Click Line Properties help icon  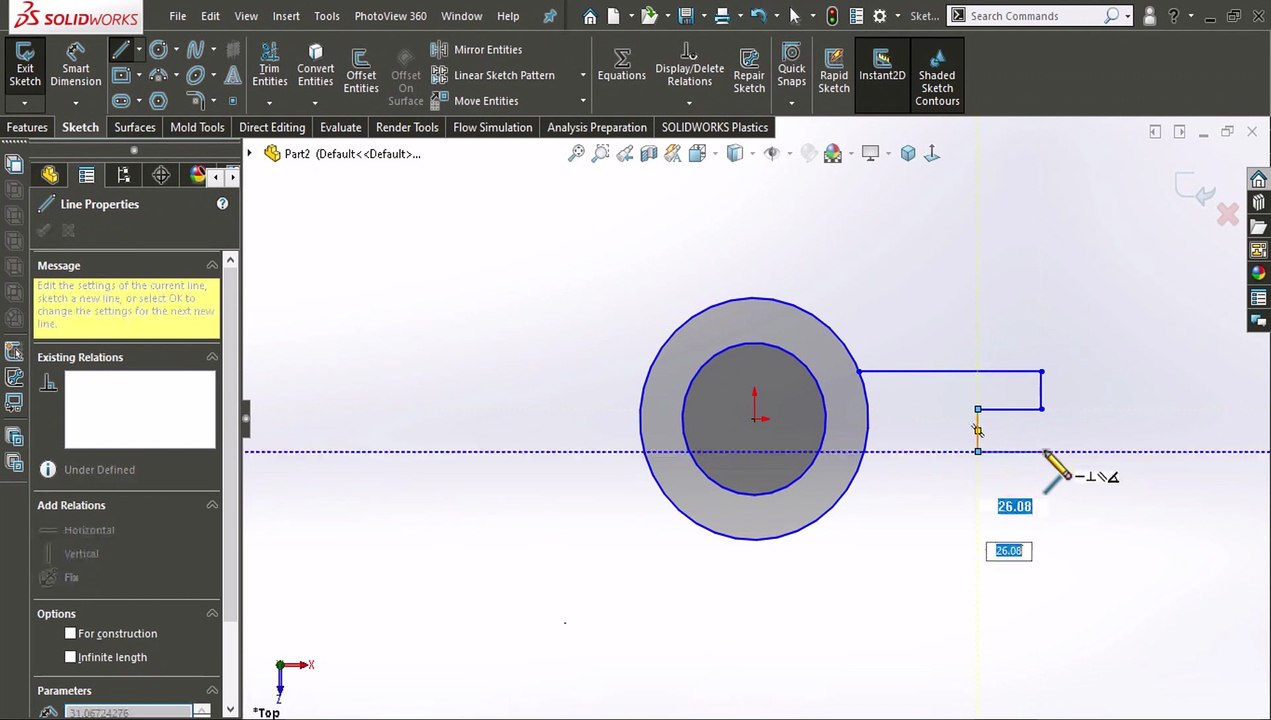222,204
